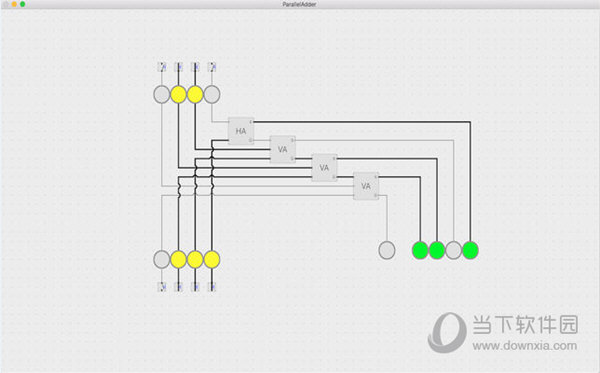
Task: Toggle the second switch in the top input row
Action: [178, 67]
